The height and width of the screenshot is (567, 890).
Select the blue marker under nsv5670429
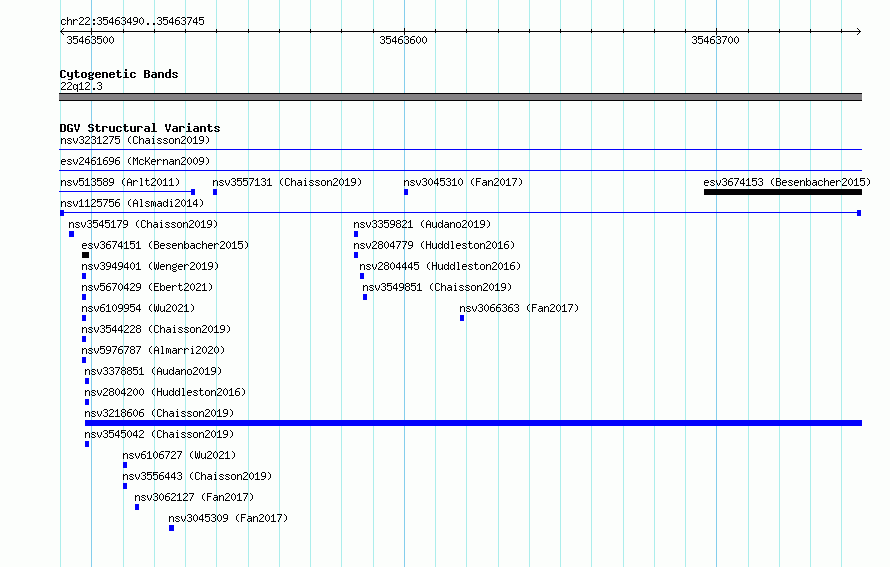click(x=84, y=297)
